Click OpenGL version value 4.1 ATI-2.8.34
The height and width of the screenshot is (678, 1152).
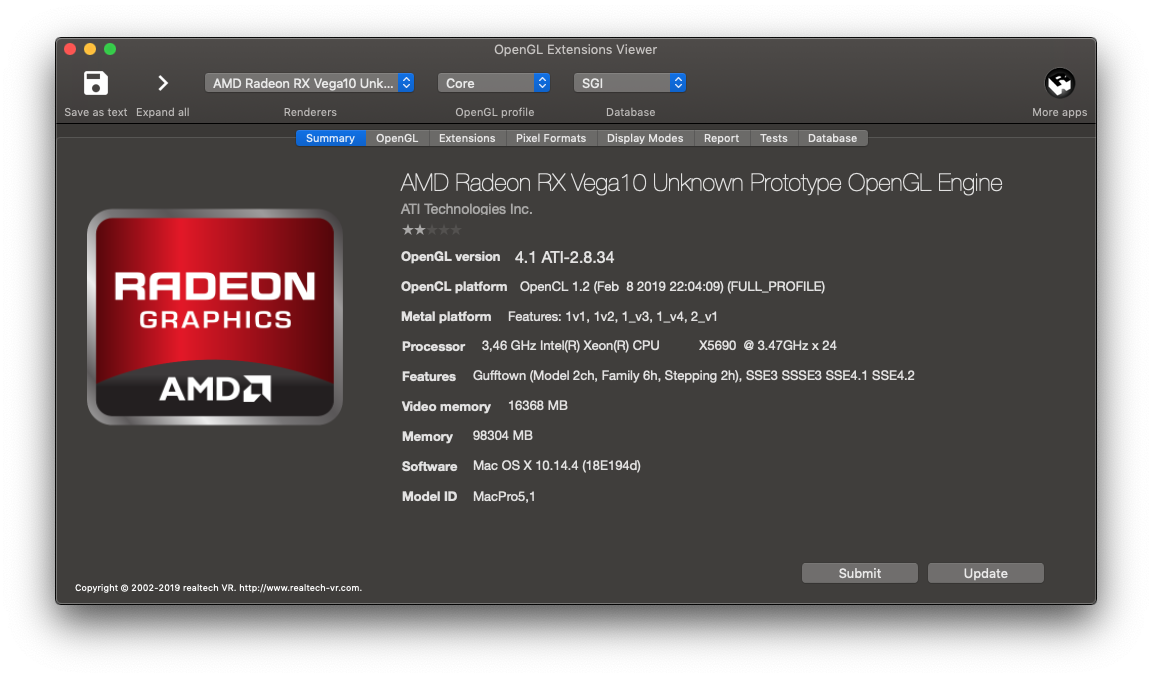(x=564, y=257)
